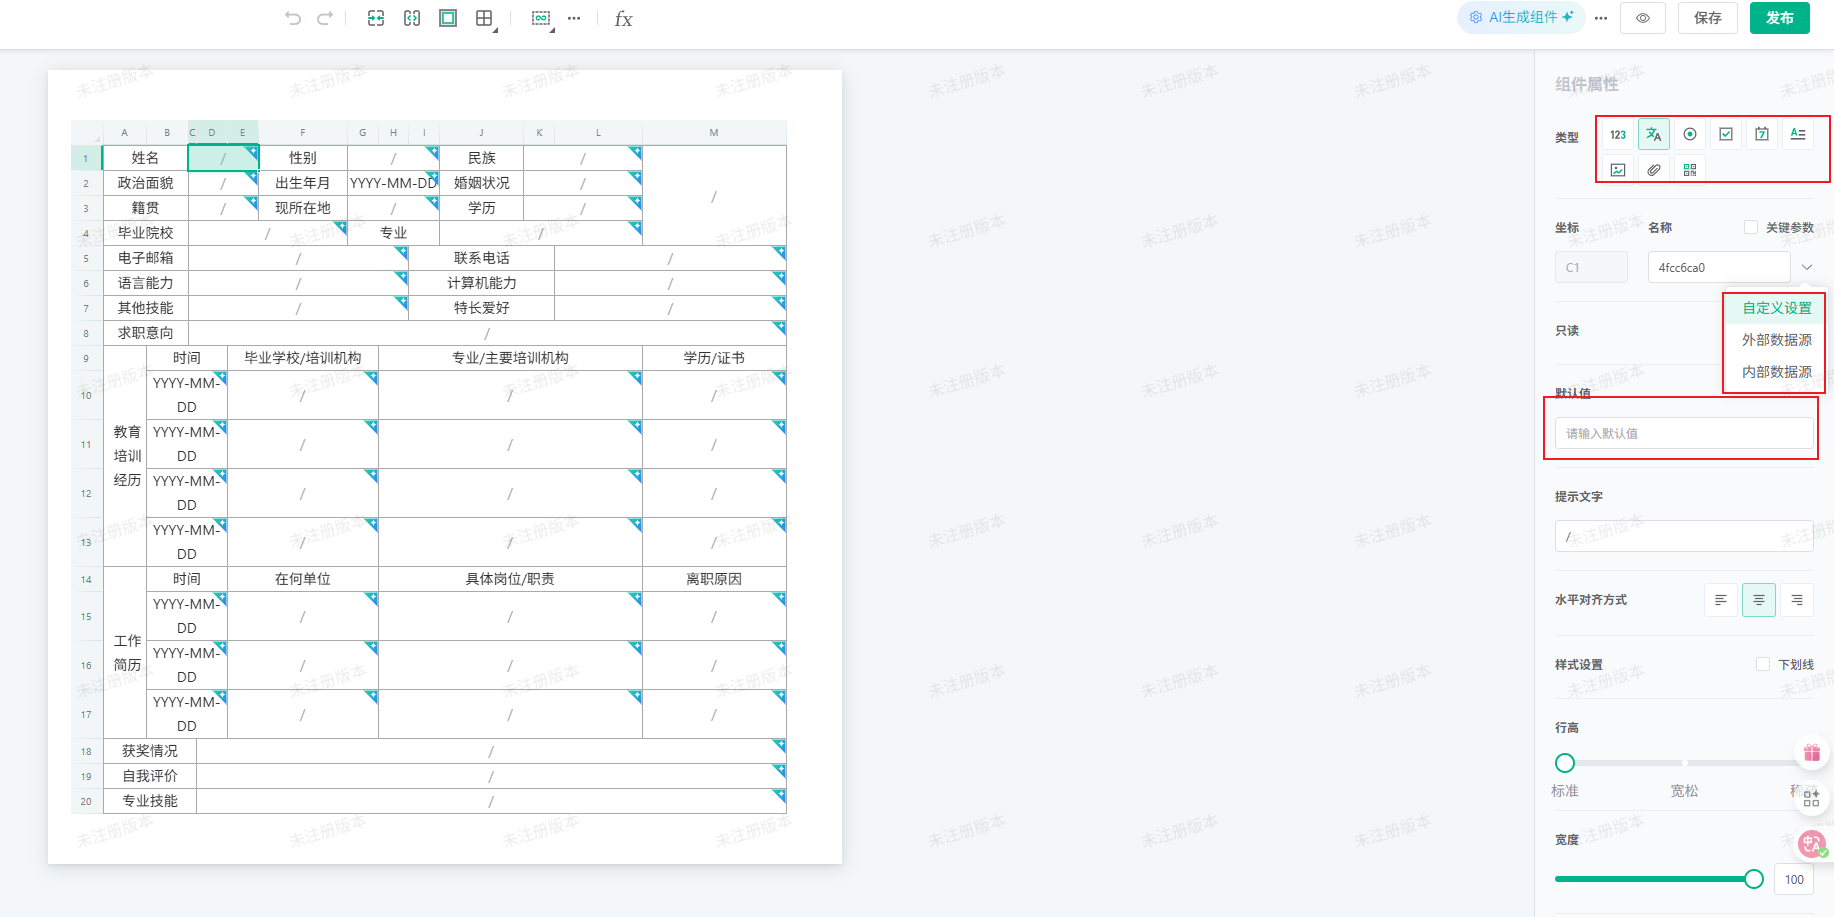This screenshot has height=917, width=1834.
Task: Click column header M
Action: 714,132
